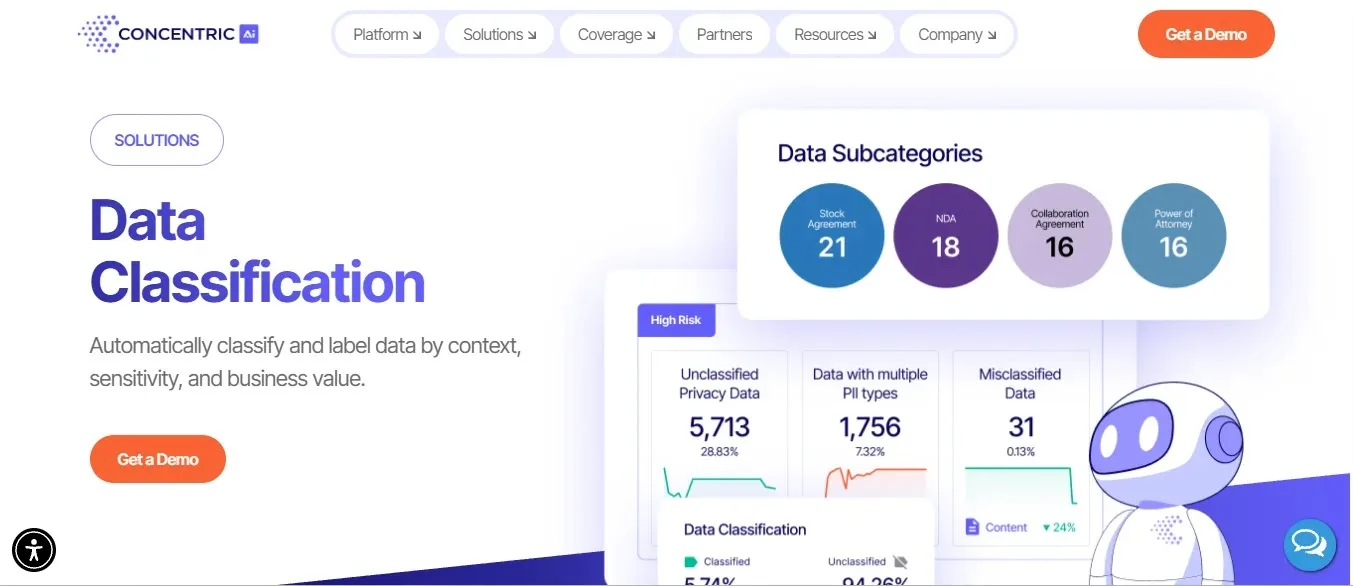
Task: Open the accessibility widget icon
Action: pyautogui.click(x=34, y=550)
